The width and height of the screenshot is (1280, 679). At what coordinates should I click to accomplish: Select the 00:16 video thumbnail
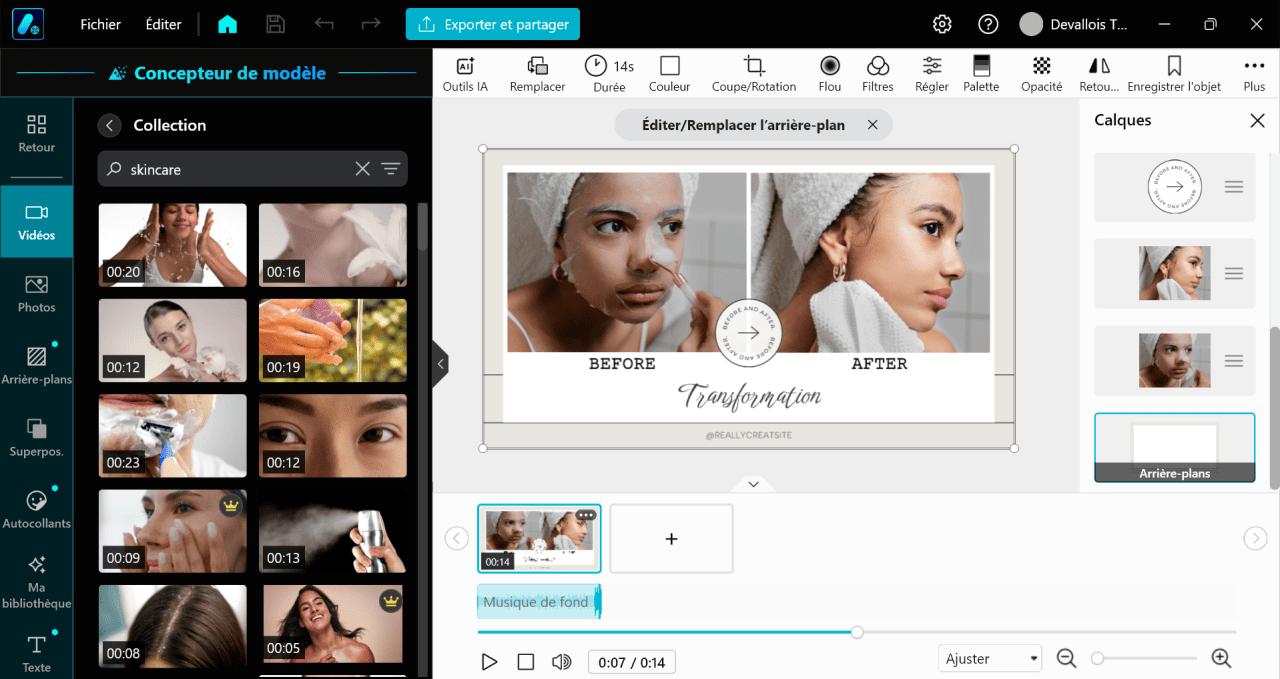tap(333, 245)
